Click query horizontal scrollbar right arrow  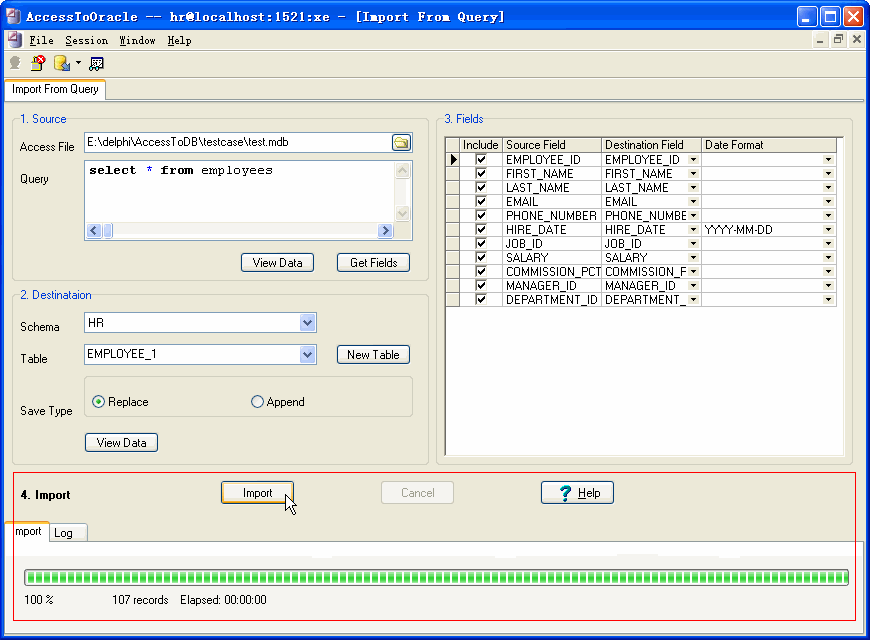click(x=385, y=230)
